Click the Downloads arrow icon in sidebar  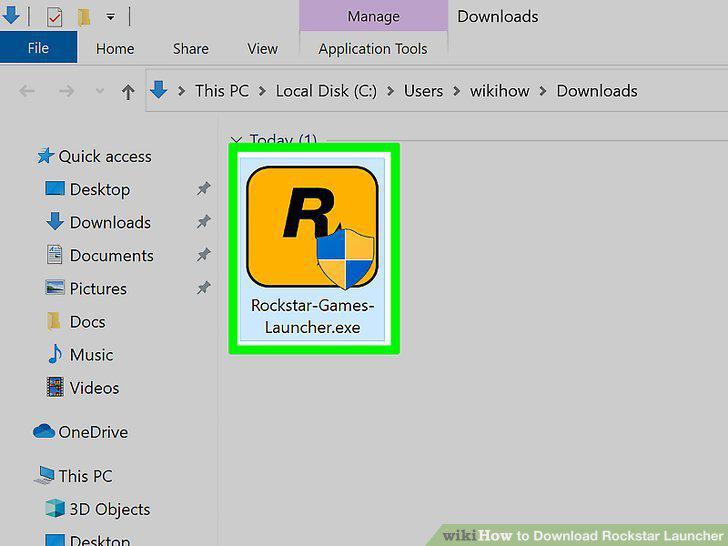pos(55,221)
